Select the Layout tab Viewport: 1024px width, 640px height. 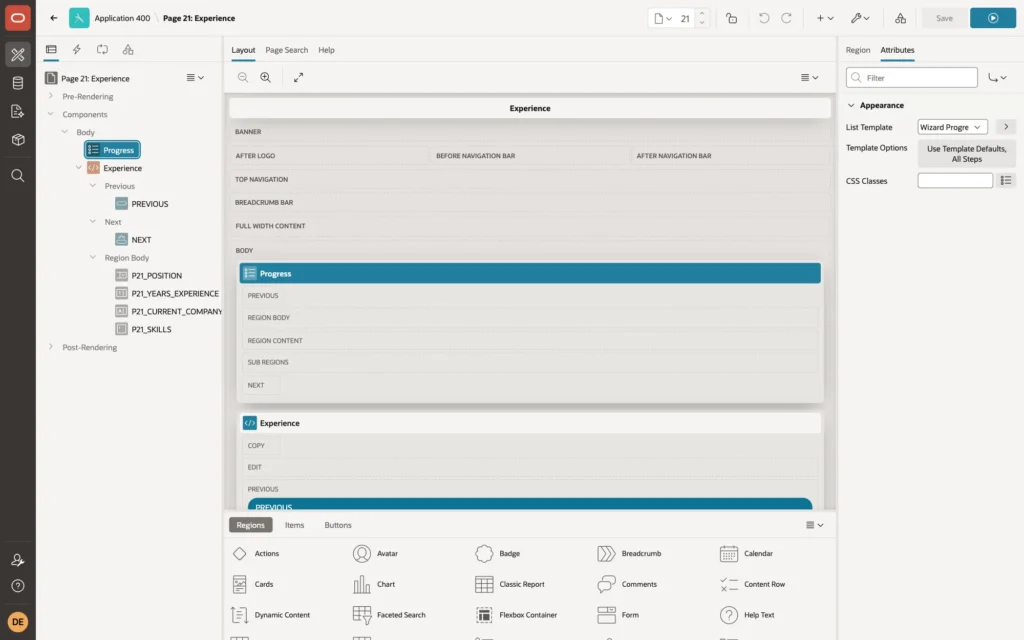pos(243,50)
